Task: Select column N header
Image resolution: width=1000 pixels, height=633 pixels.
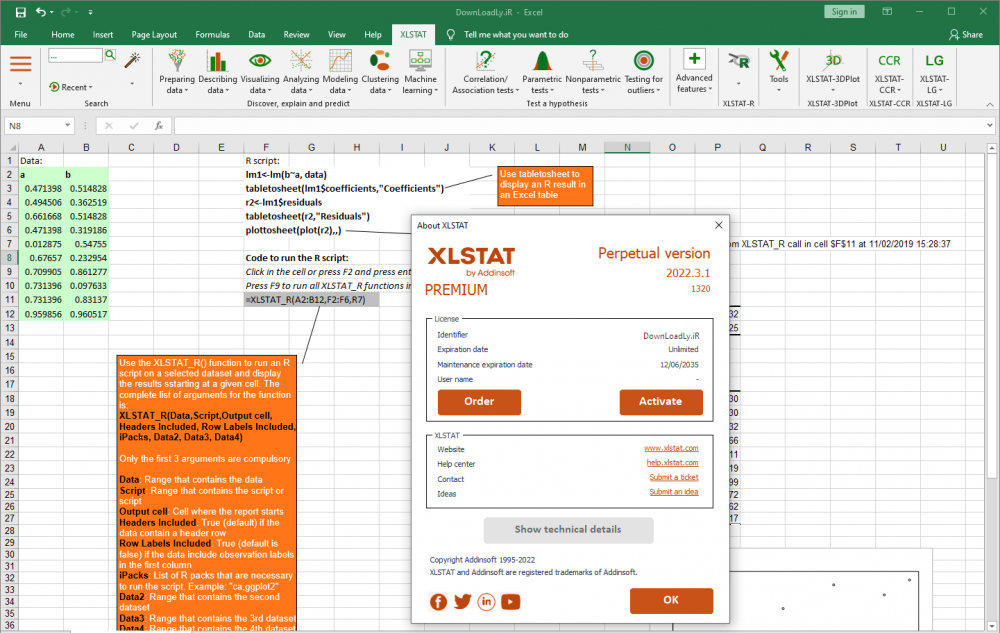Action: pos(628,147)
